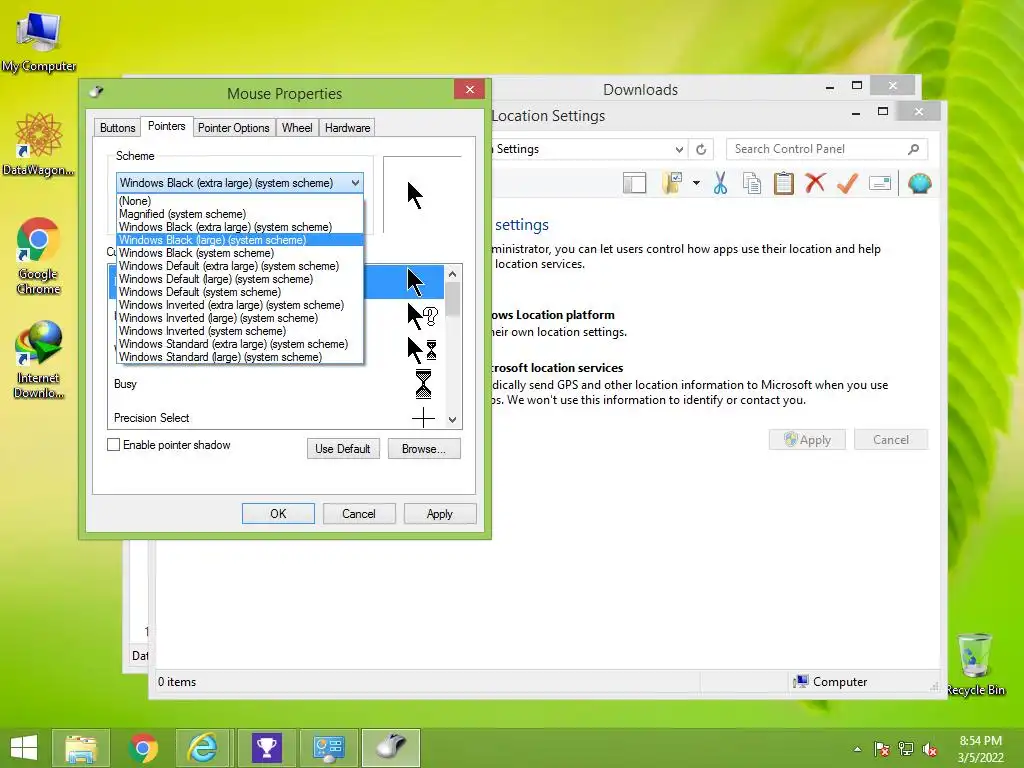Screen dimensions: 1024x768
Task: Click the pointer list scrollbar down arrow
Action: coord(453,420)
